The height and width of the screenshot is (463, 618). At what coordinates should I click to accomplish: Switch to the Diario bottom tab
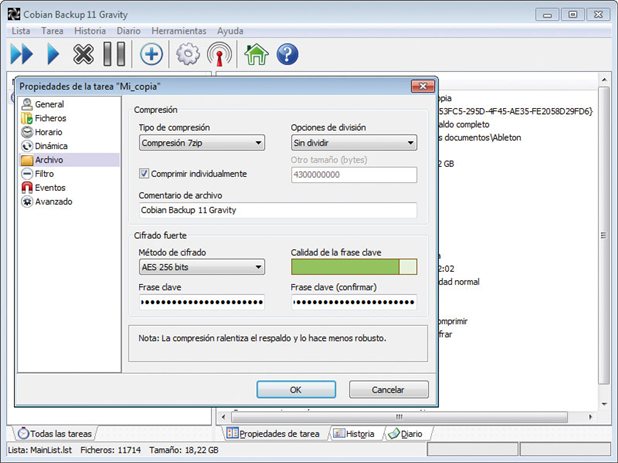coord(405,433)
